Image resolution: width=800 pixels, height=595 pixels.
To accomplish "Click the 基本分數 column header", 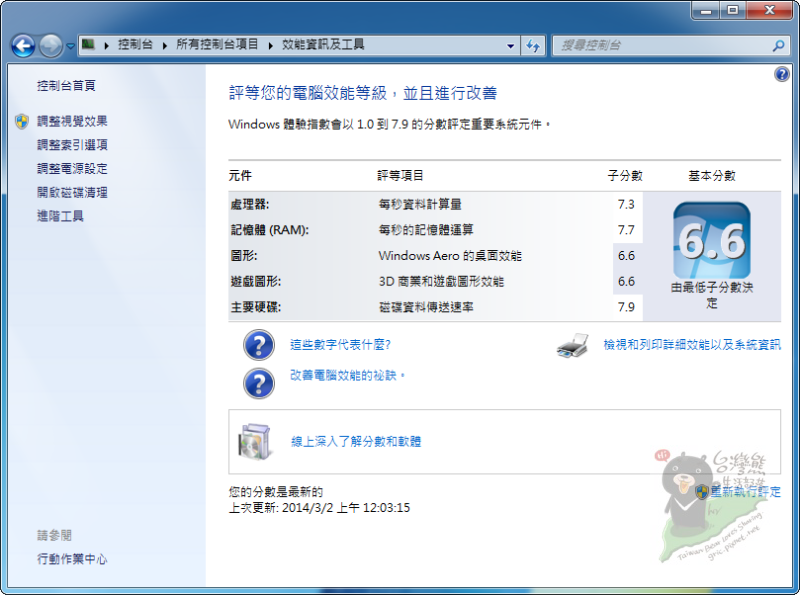I will (x=712, y=176).
